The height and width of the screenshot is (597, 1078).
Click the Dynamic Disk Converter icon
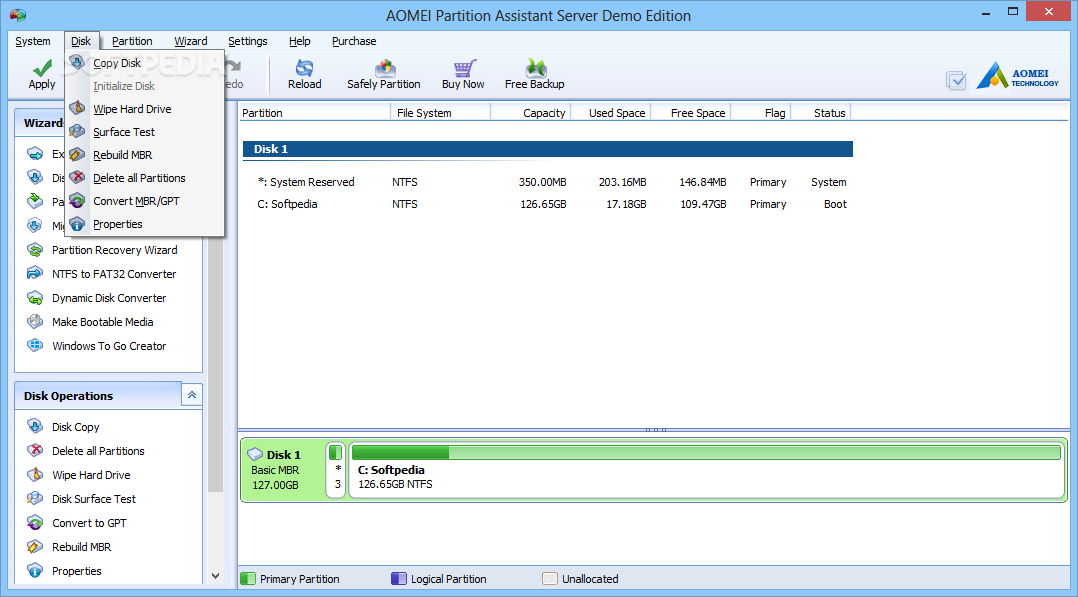click(35, 298)
